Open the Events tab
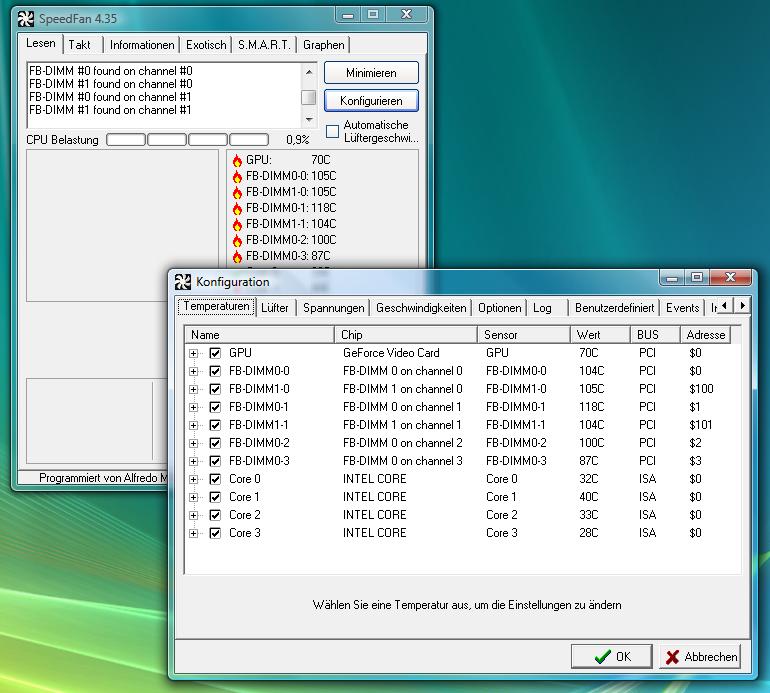Viewport: 770px width, 693px height. [682, 308]
